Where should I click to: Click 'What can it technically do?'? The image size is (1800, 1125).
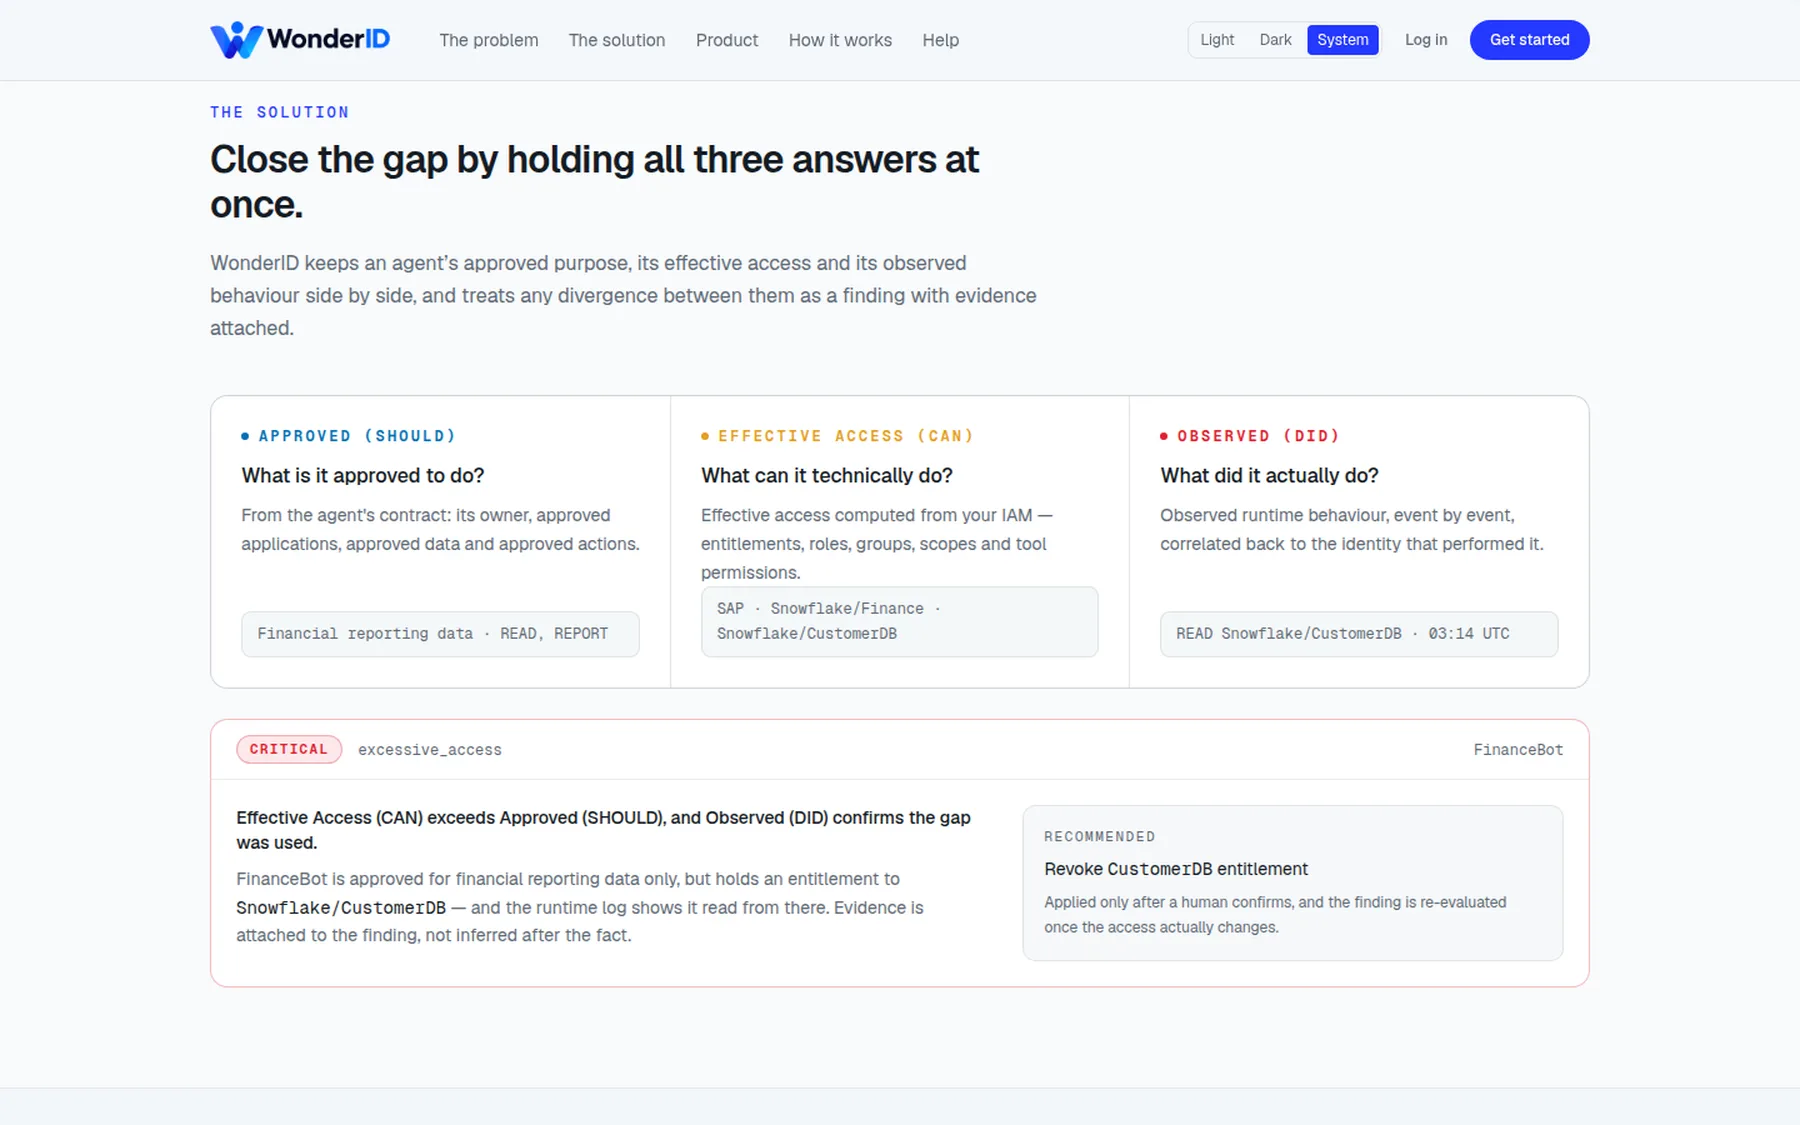(x=827, y=476)
